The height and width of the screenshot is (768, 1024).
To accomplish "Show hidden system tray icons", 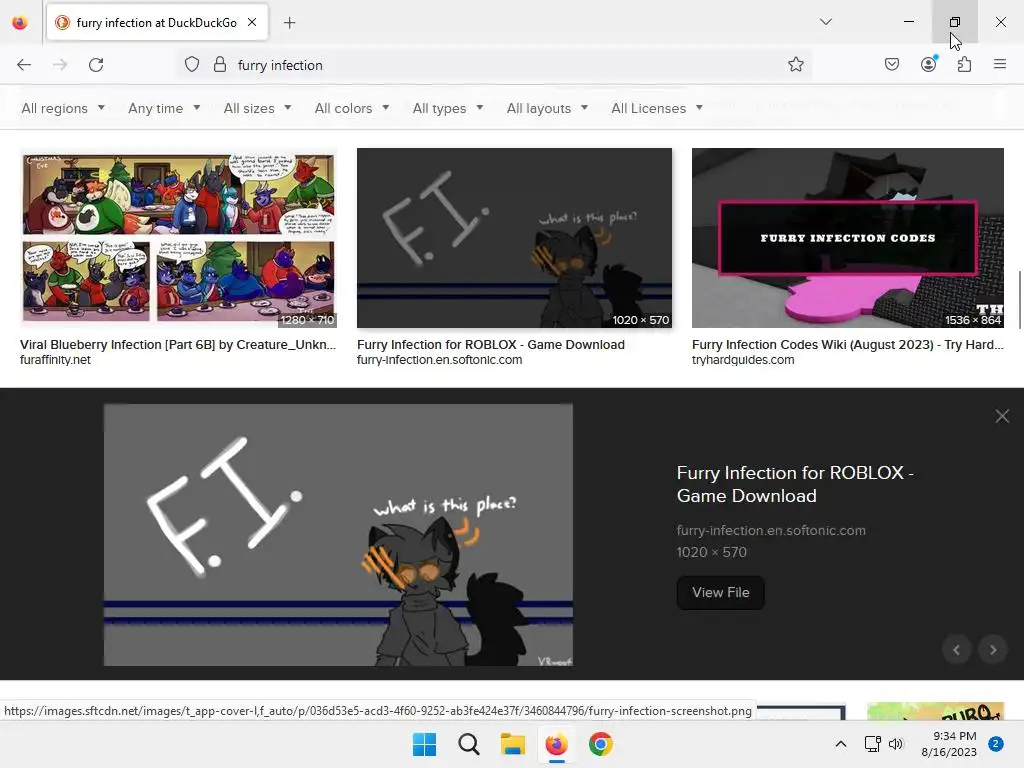I will pyautogui.click(x=841, y=744).
